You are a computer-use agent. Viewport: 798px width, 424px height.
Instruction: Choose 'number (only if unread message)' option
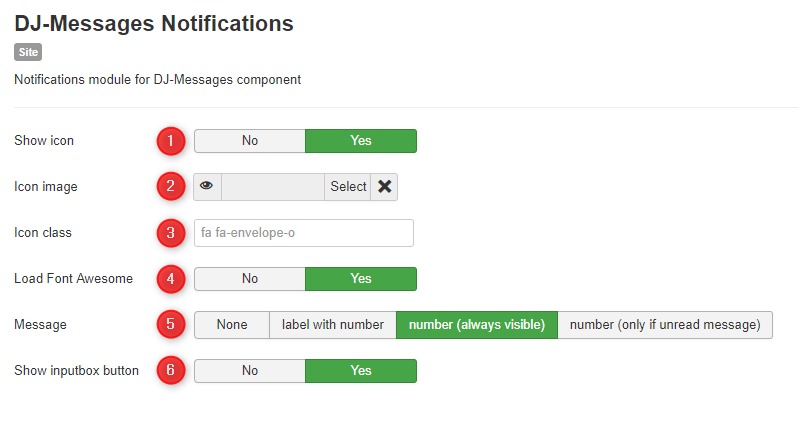(665, 325)
